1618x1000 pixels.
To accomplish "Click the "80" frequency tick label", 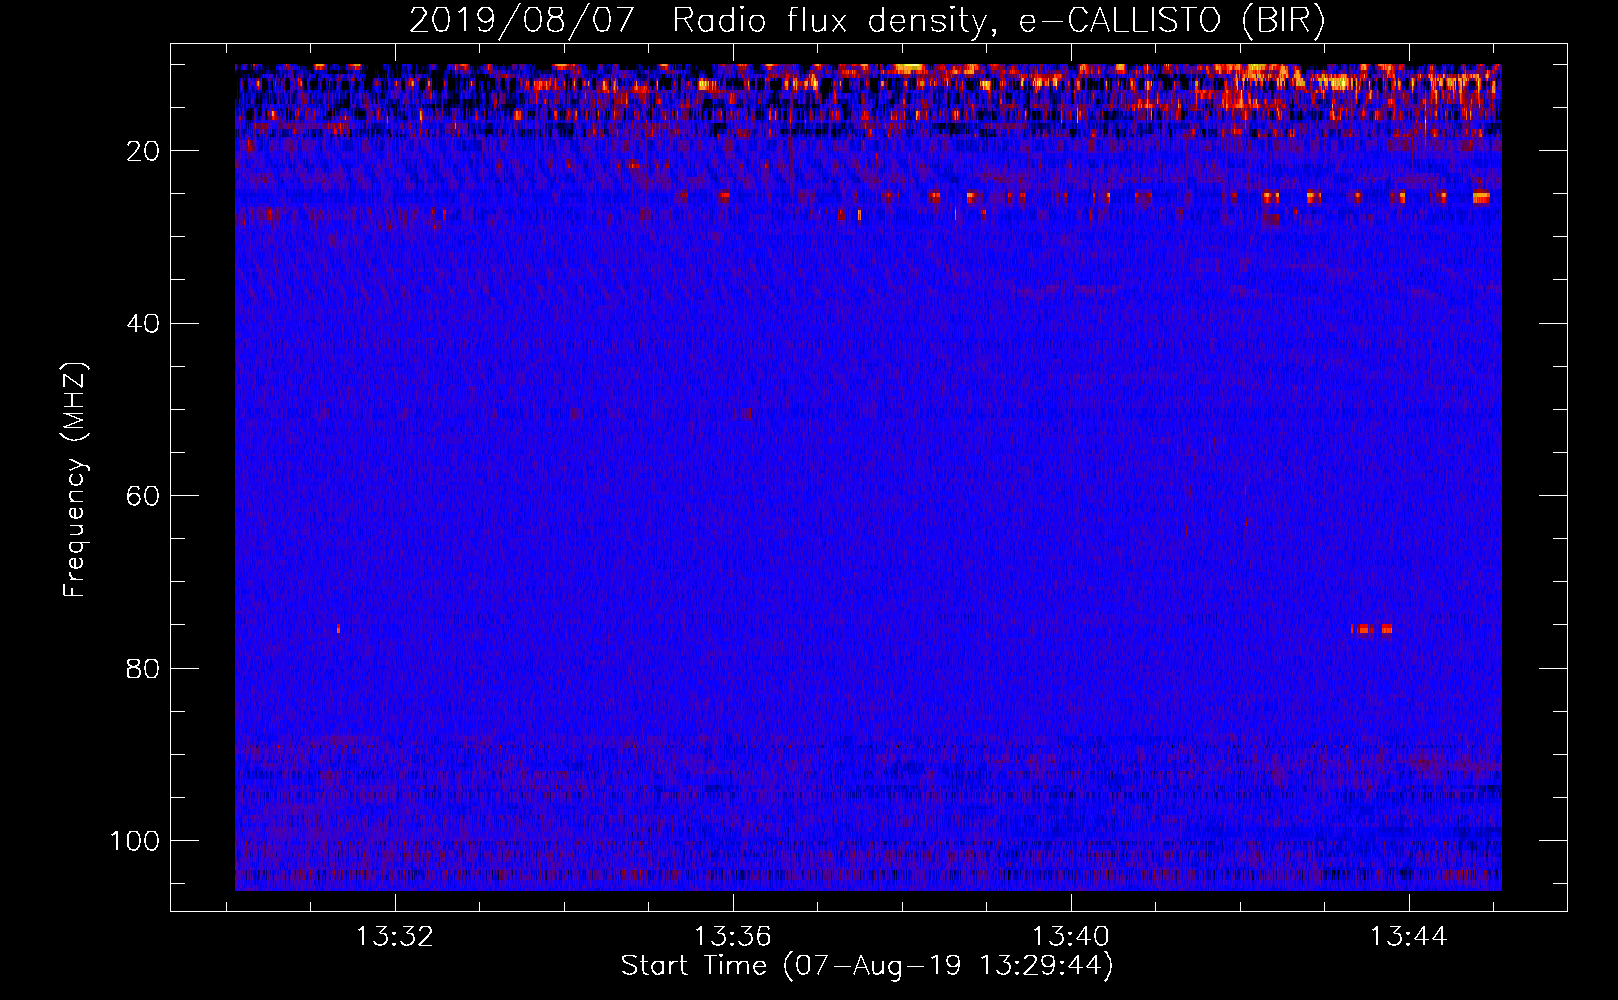I will click(x=143, y=668).
